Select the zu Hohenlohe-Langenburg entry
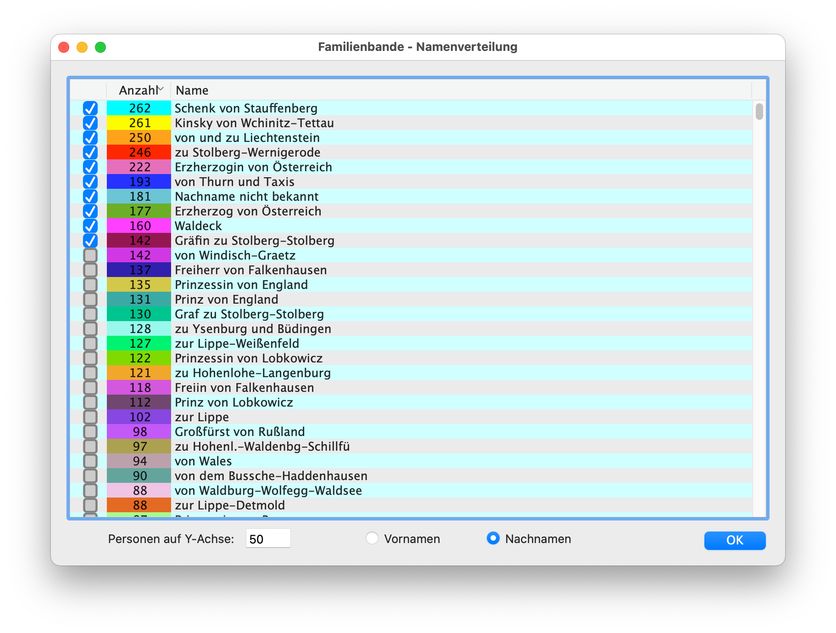This screenshot has height=633, width=836. (x=252, y=373)
